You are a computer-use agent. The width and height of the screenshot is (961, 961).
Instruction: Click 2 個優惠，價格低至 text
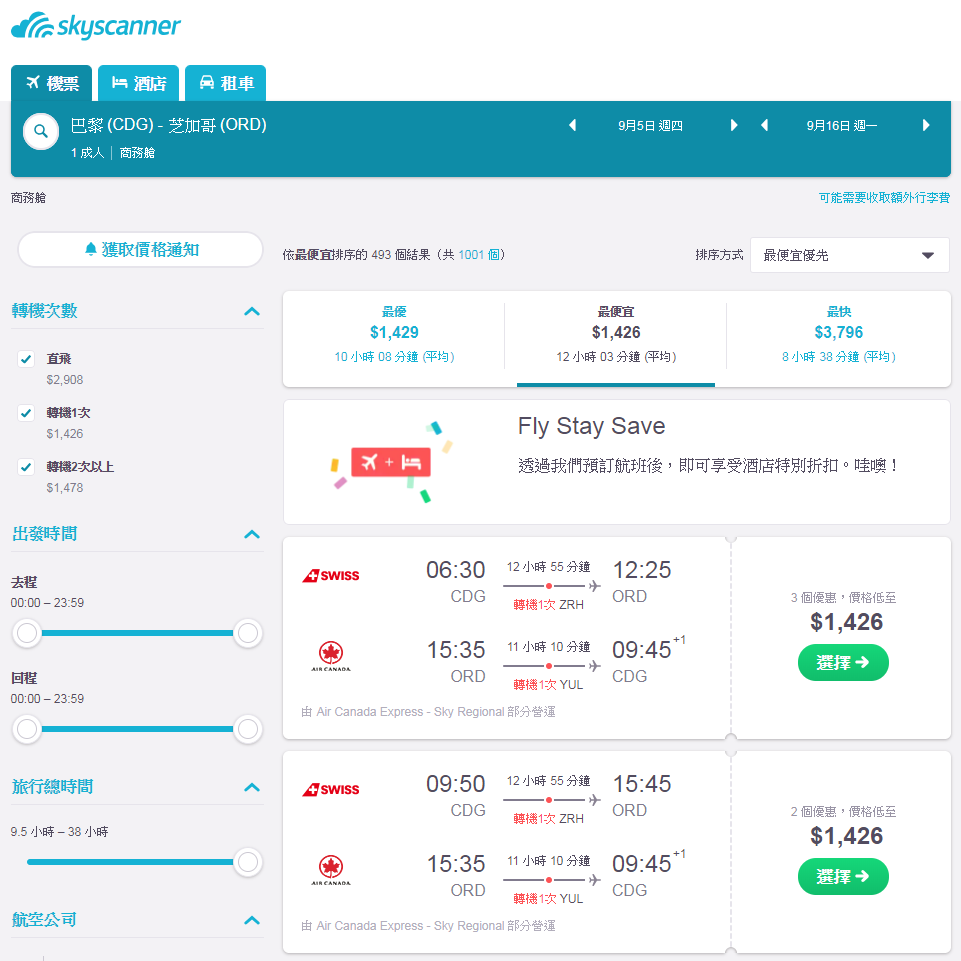point(843,811)
